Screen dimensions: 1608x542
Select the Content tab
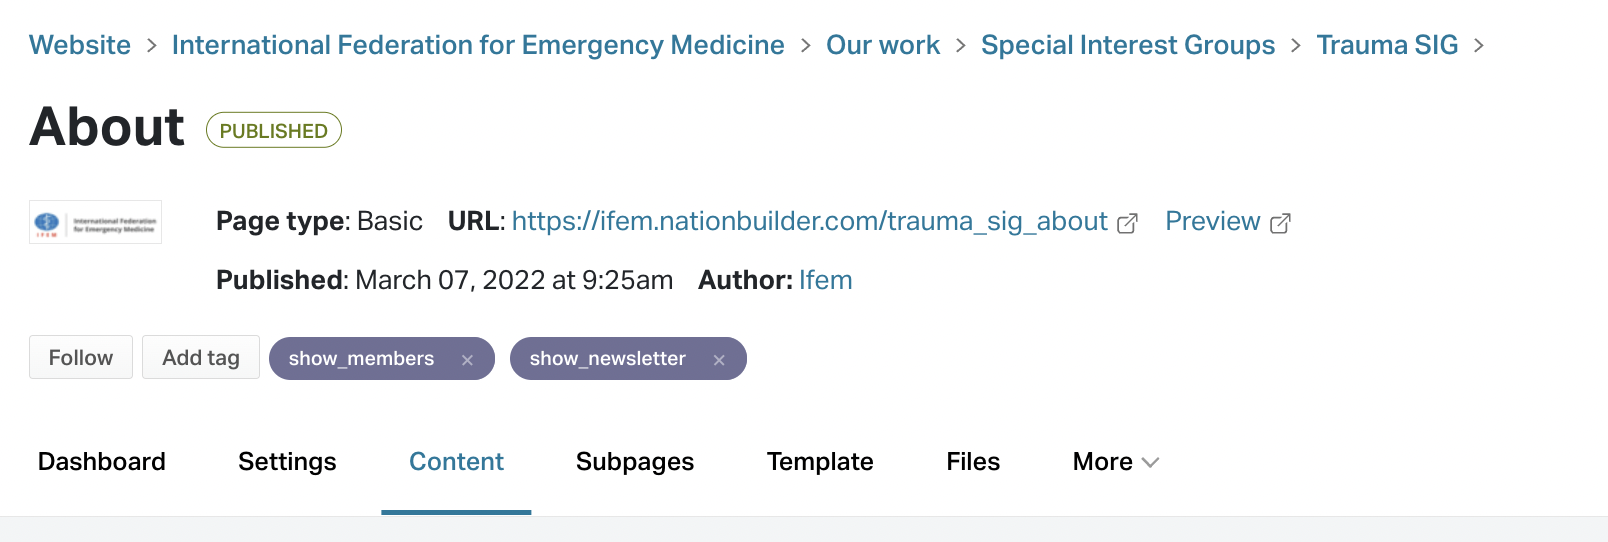click(x=456, y=462)
